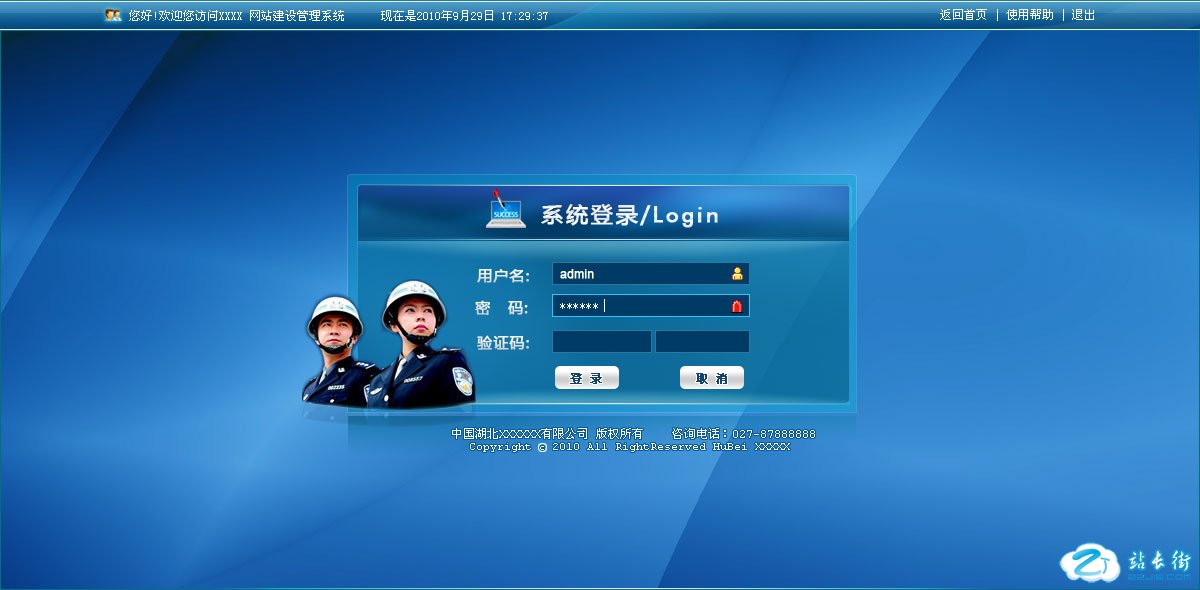Focus the 用户名 field containing admin
1200x590 pixels.
[640, 274]
